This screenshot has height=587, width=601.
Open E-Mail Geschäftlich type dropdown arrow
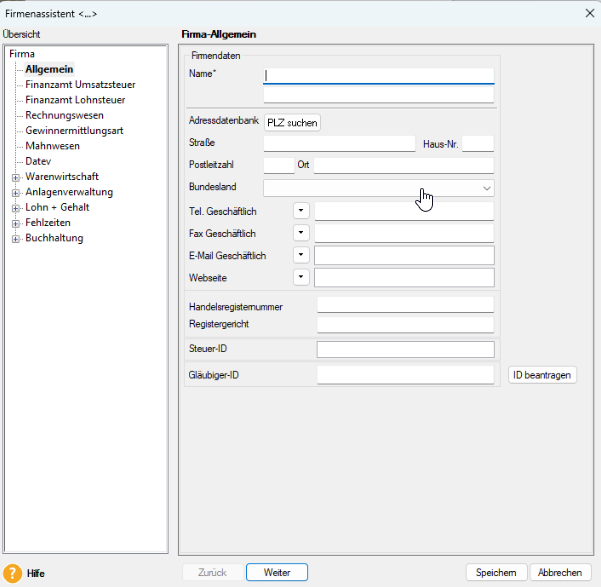(x=301, y=255)
